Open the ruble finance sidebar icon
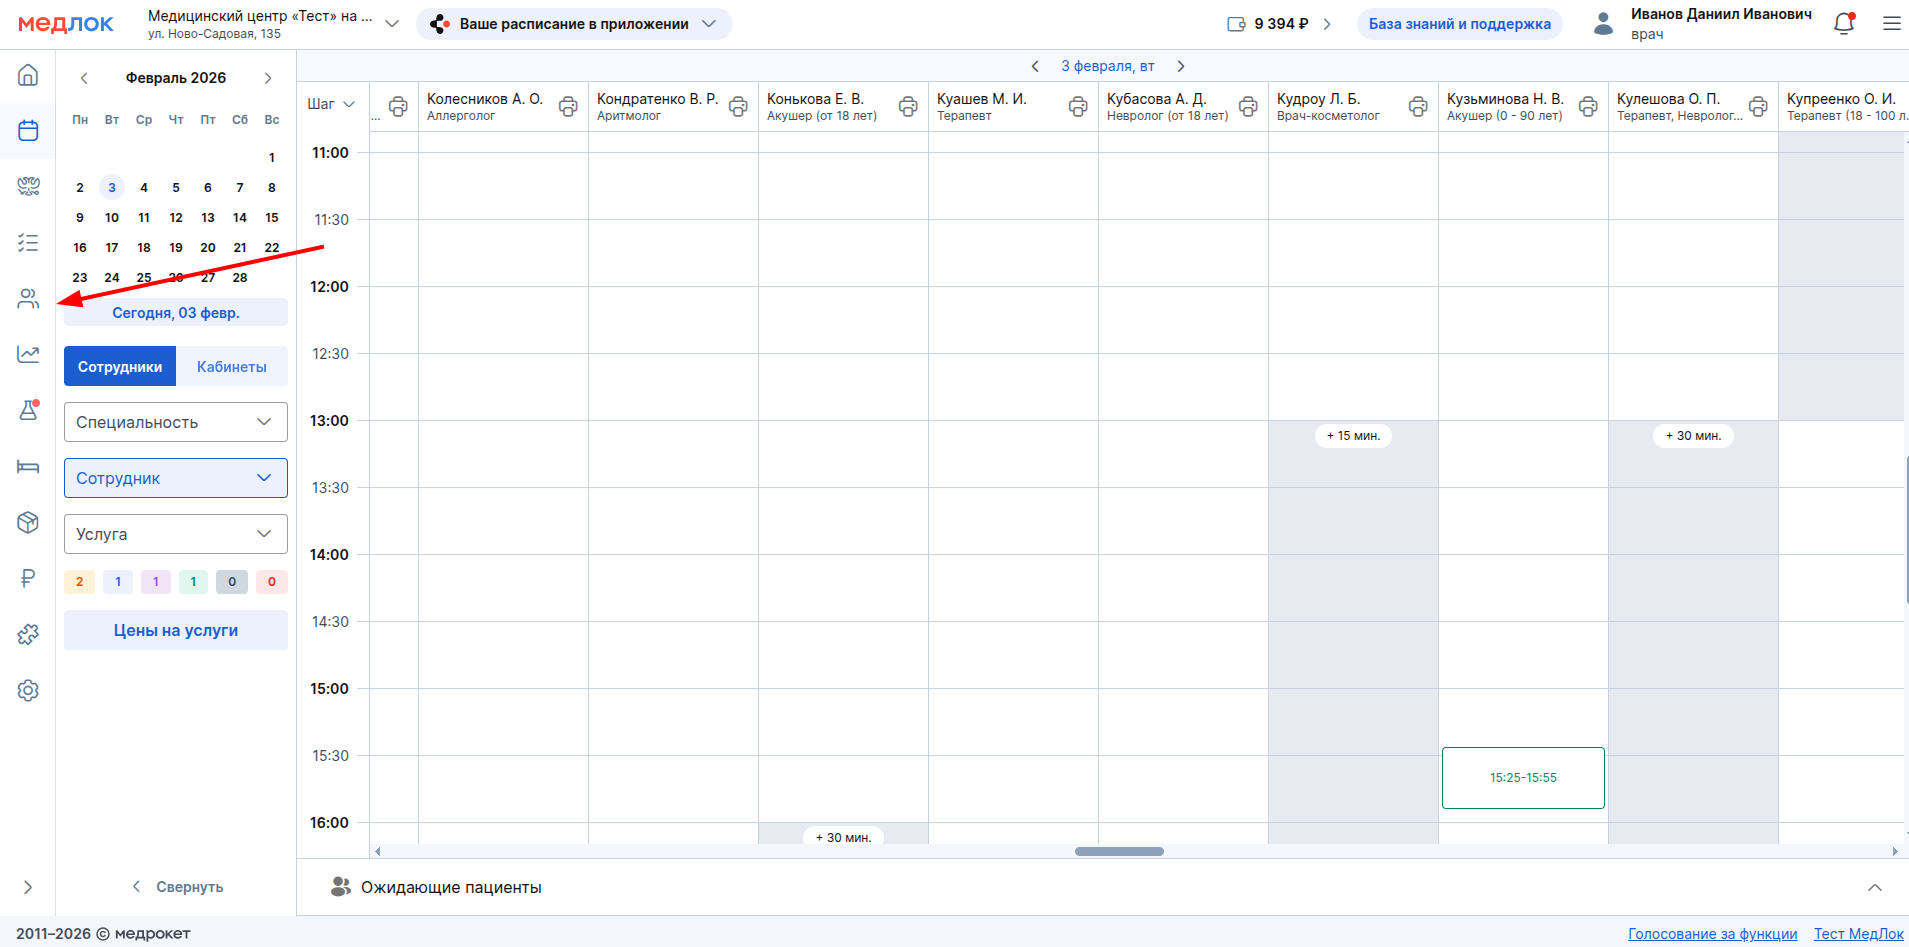Viewport: 1909px width, 947px height. pos(28,578)
